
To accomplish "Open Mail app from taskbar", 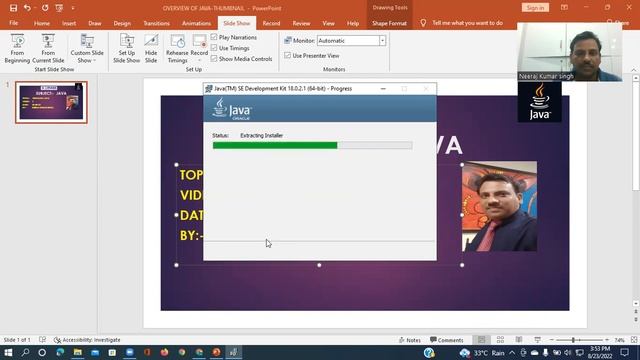I will 95,352.
